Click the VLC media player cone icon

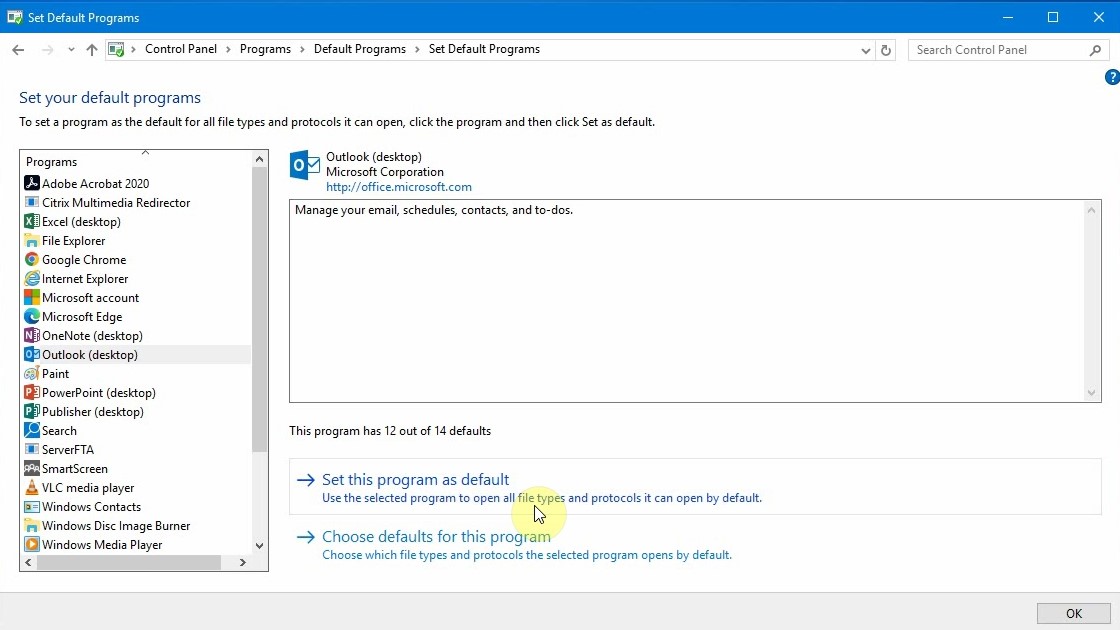pos(31,487)
